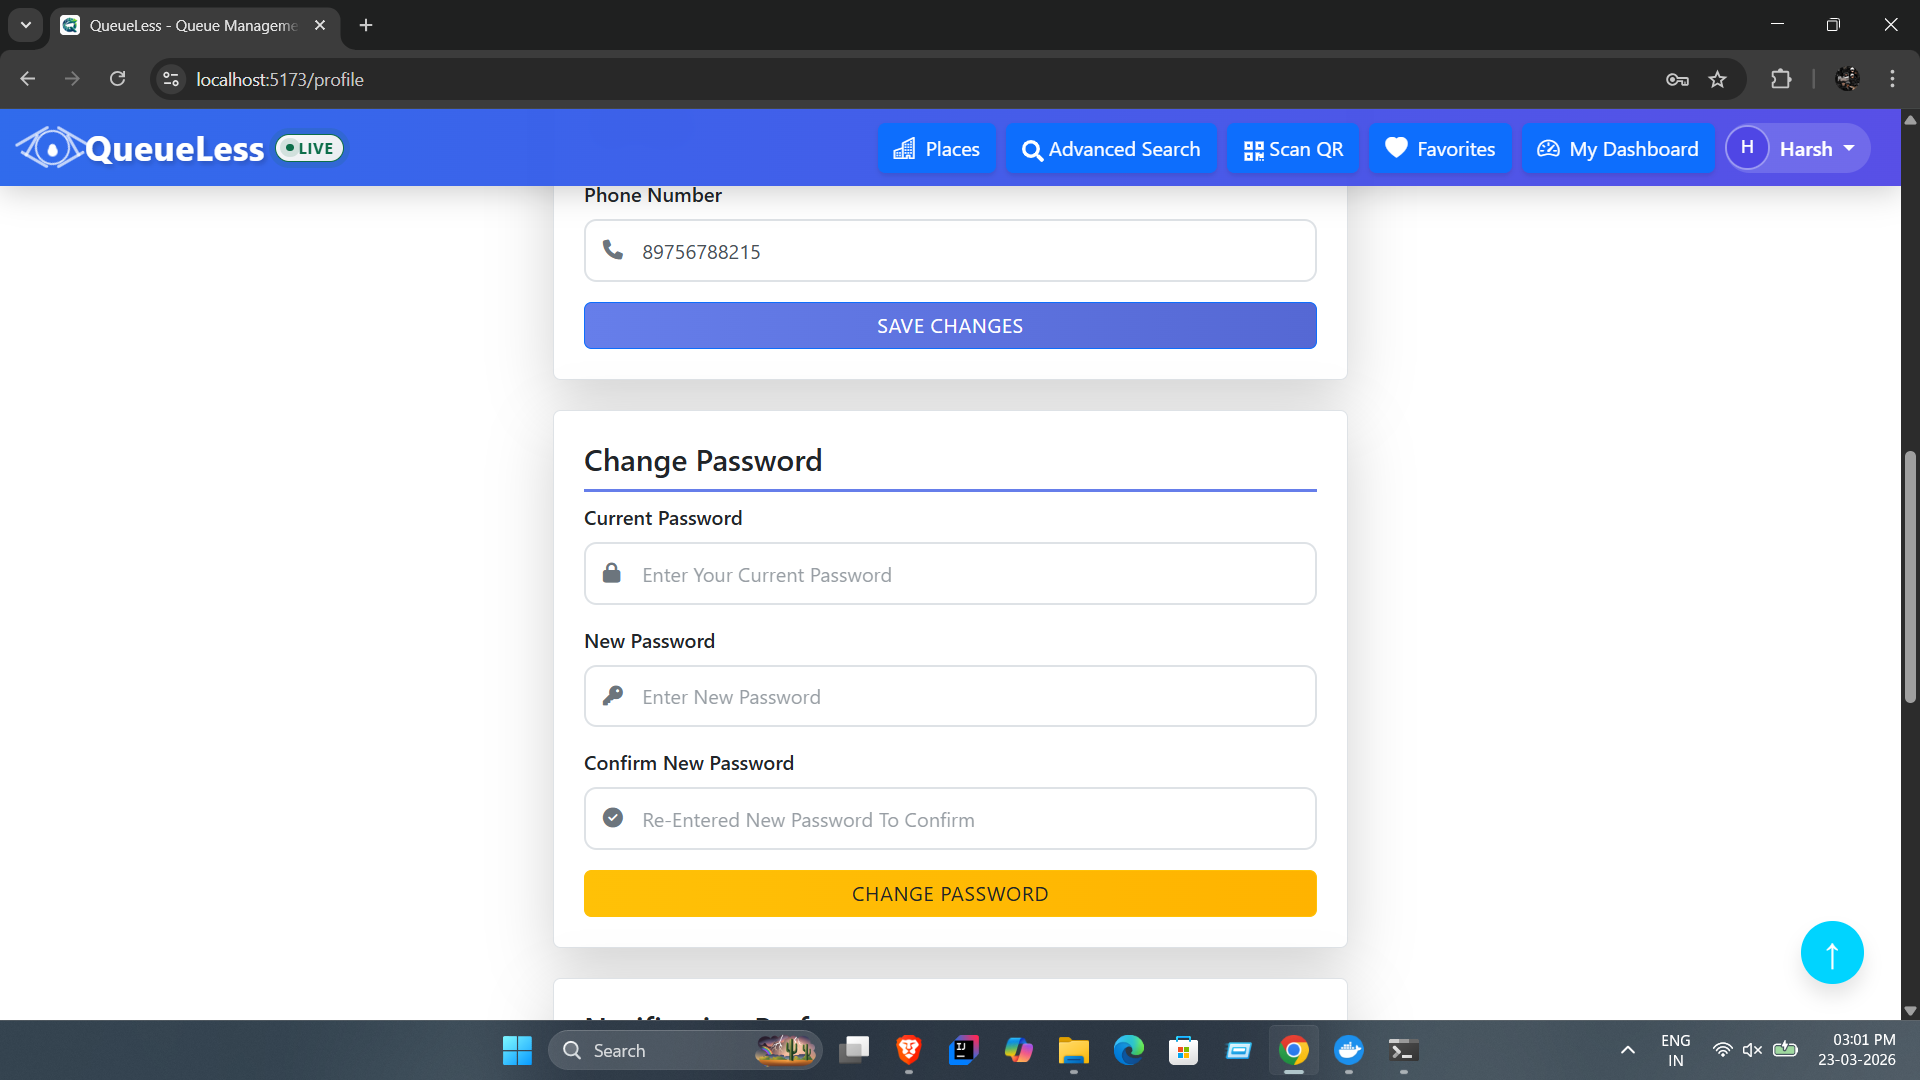Focus the Enter Your Current Password field
Viewport: 1920px width, 1080px height.
click(x=950, y=574)
